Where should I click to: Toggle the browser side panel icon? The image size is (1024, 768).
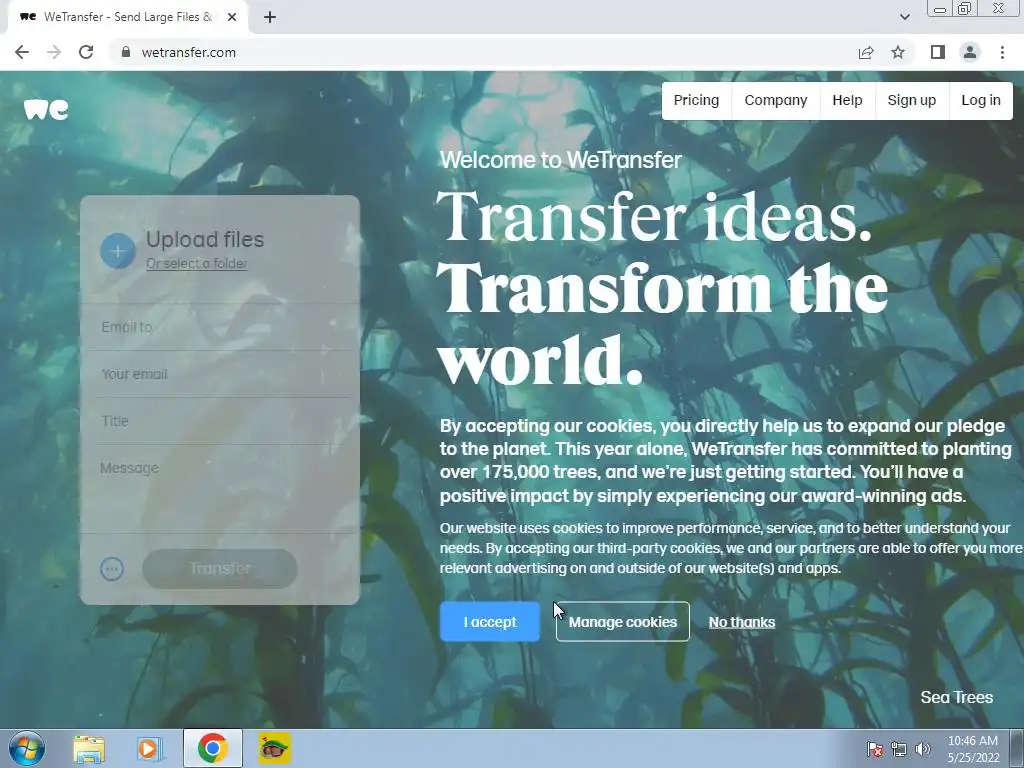coord(938,52)
